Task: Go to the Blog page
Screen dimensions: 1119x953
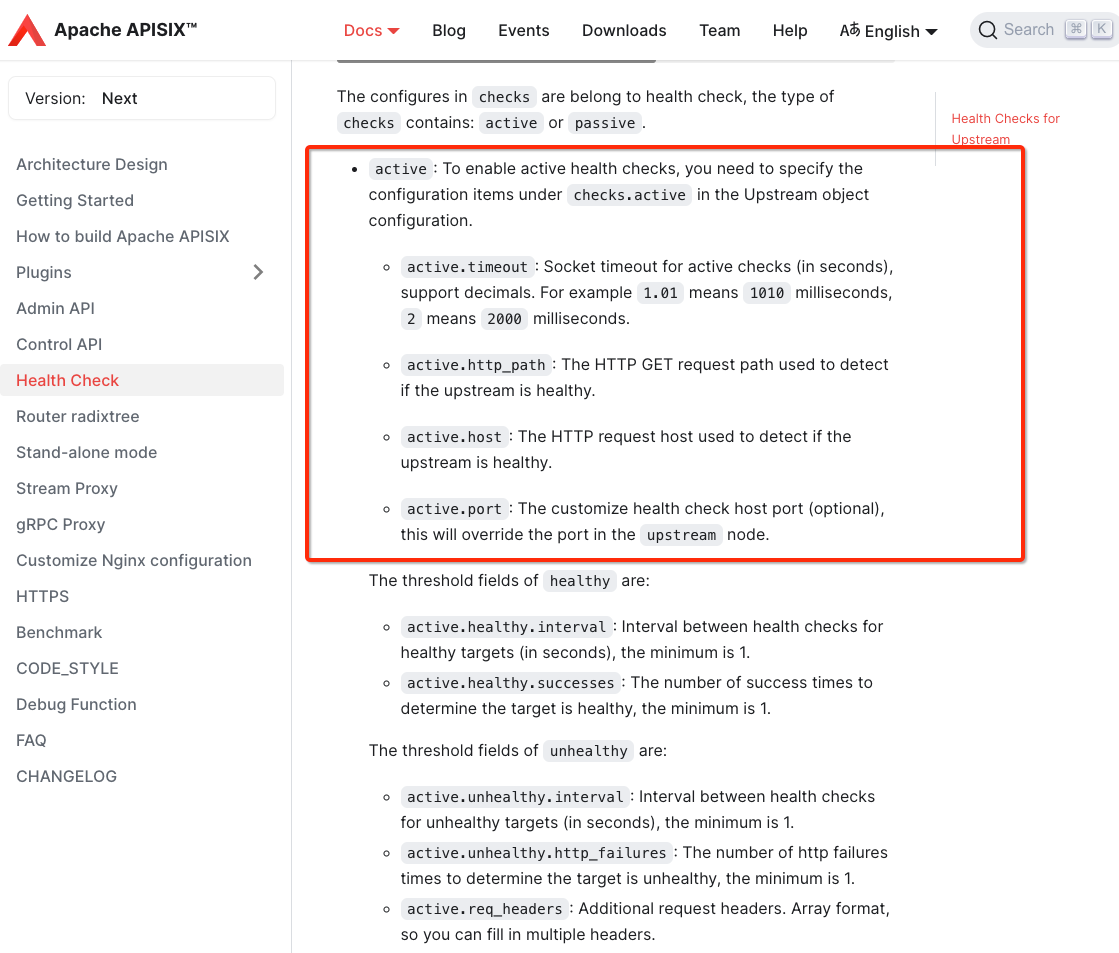Action: point(449,31)
